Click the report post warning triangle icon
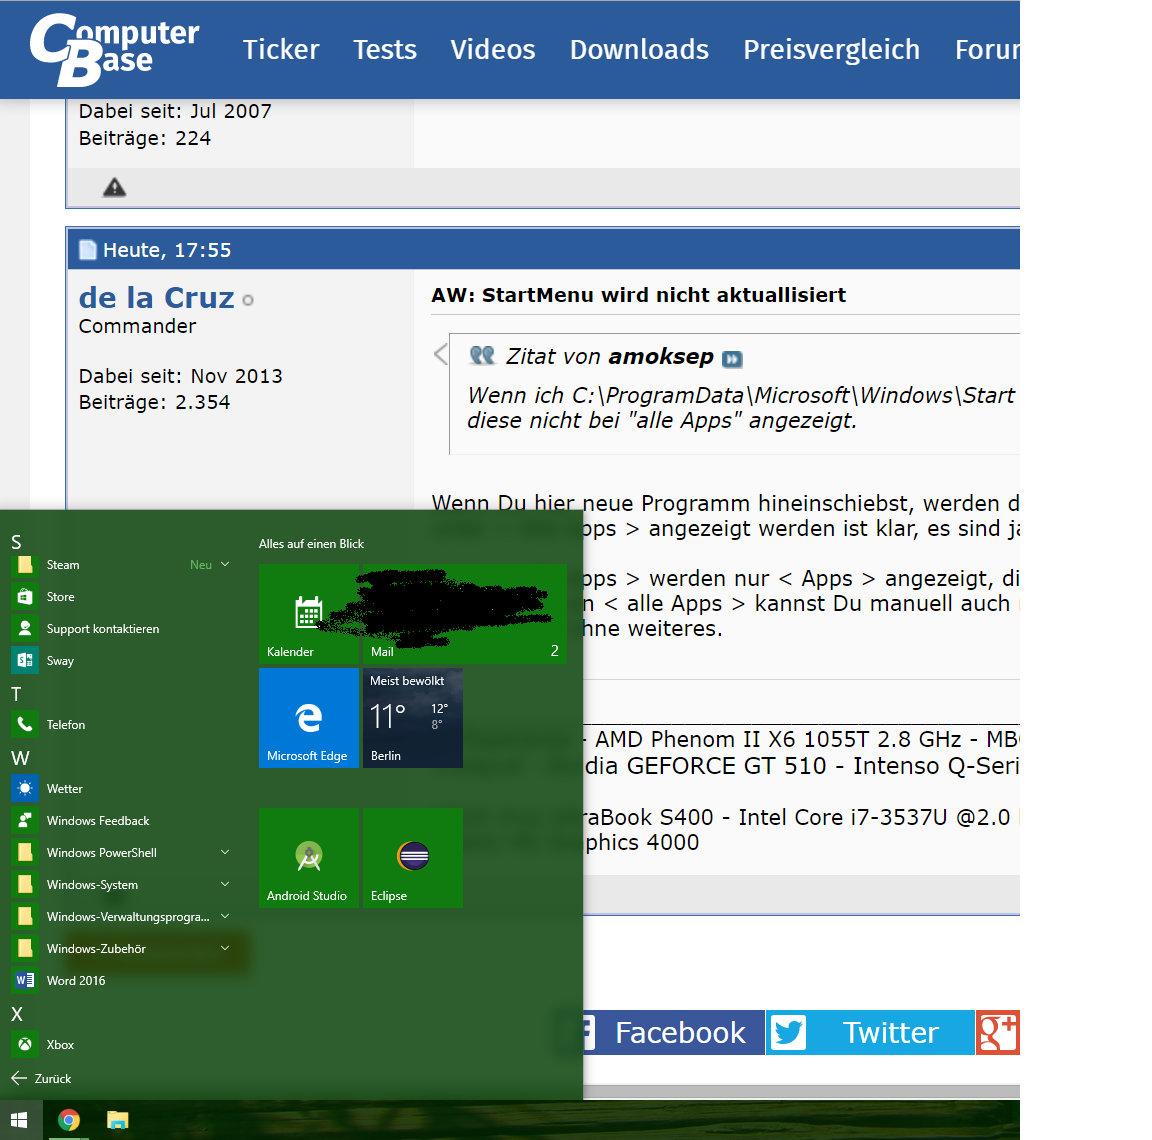Viewport: 1152px width, 1140px height. pyautogui.click(x=115, y=188)
